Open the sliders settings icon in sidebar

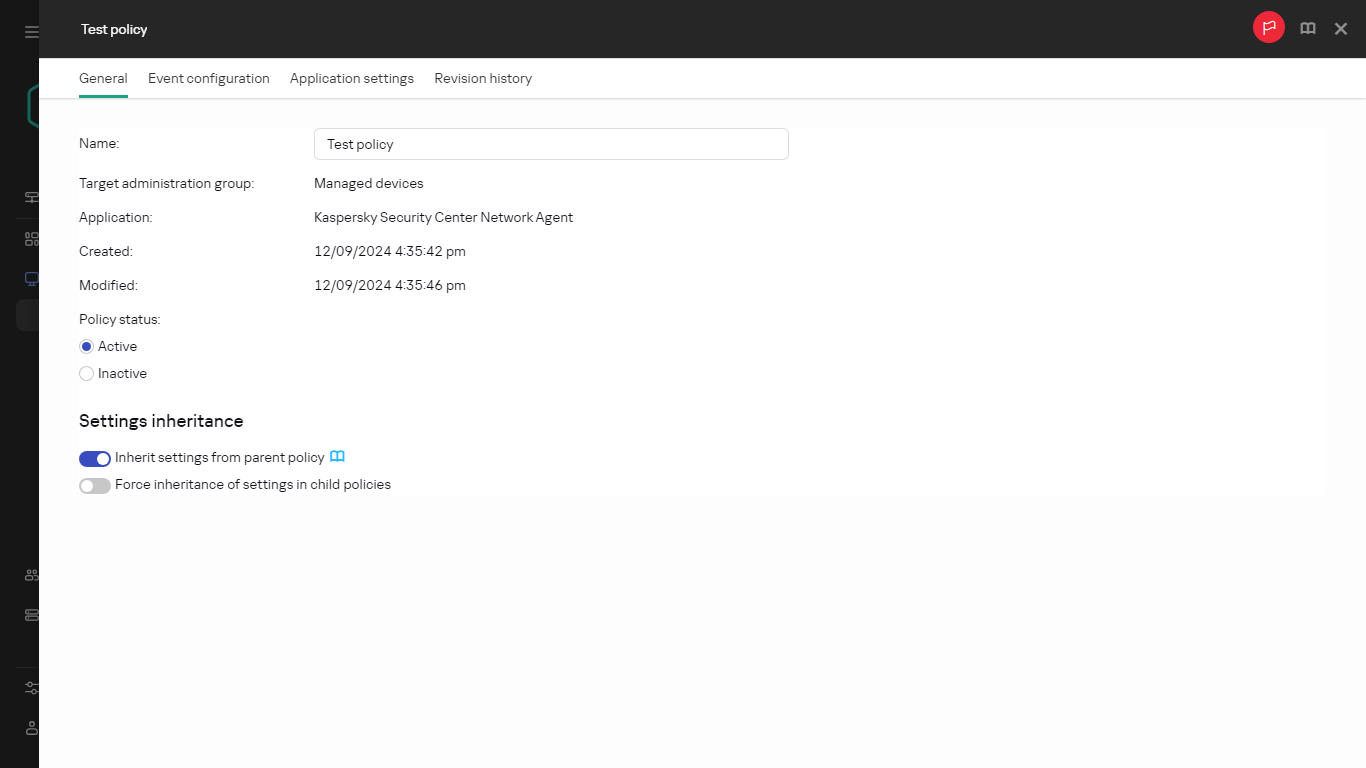(x=31, y=688)
